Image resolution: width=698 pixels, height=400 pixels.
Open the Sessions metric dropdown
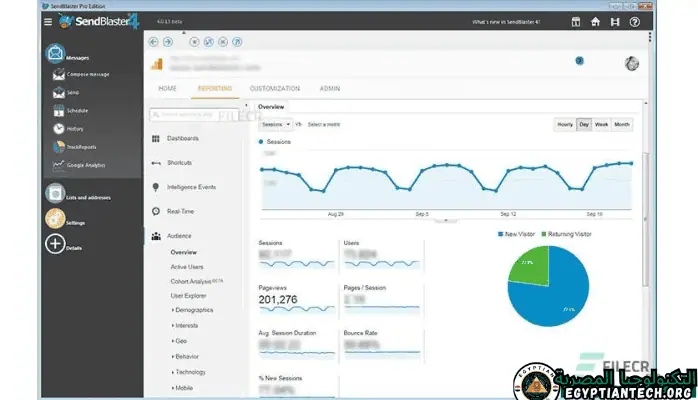[x=275, y=124]
